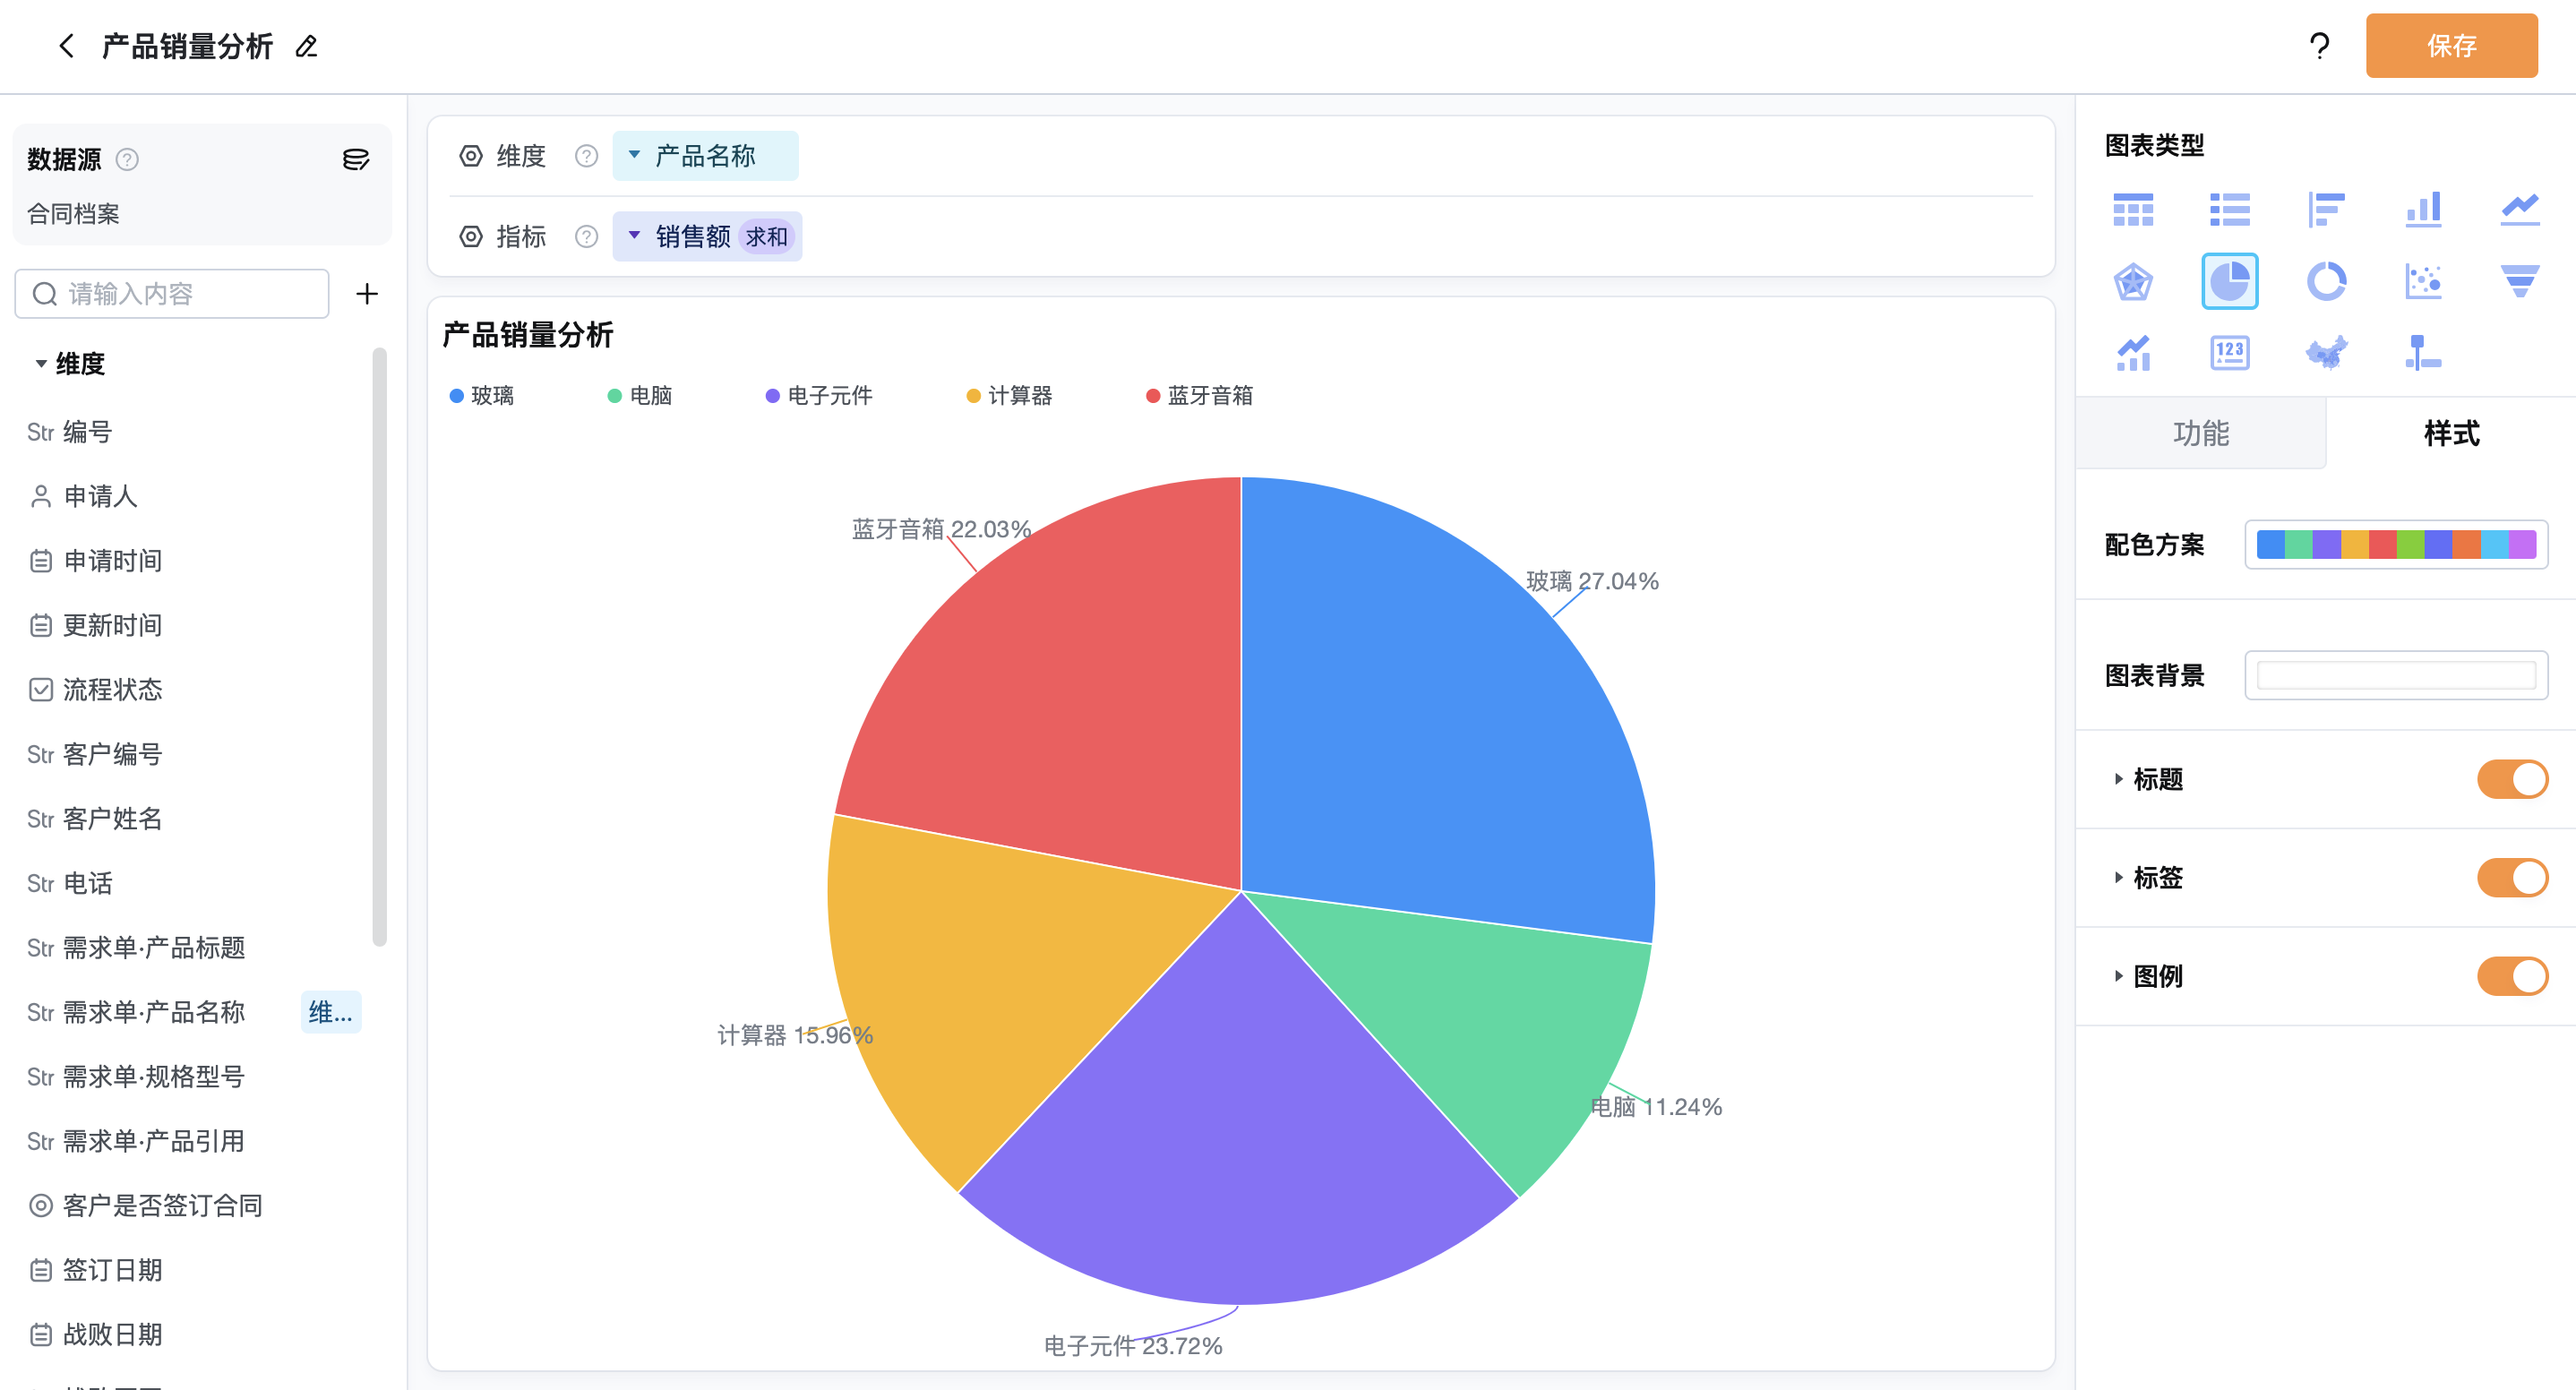Screen dimensions: 2576x1390
Task: Add a field with the plus icon
Action: point(367,294)
